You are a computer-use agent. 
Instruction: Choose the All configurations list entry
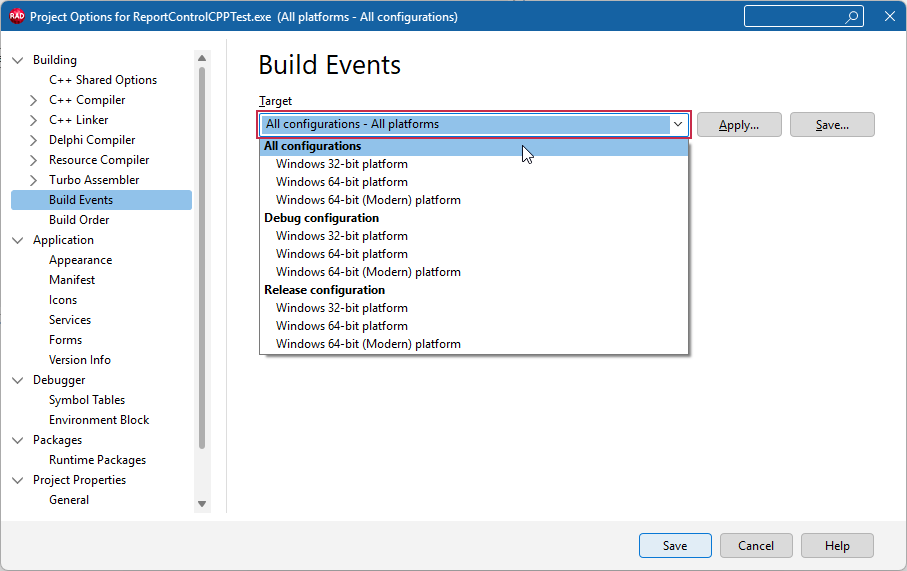tap(474, 146)
